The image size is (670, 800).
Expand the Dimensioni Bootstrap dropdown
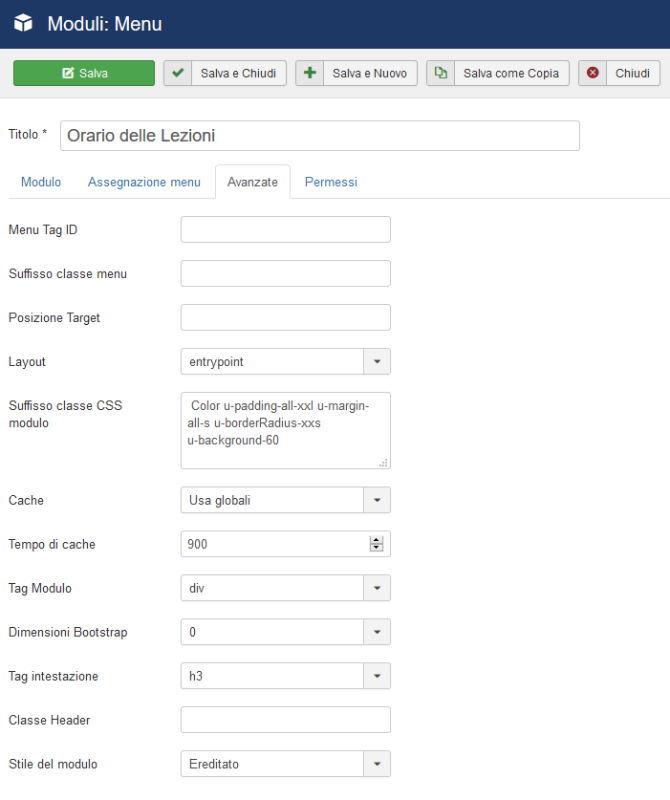point(286,632)
